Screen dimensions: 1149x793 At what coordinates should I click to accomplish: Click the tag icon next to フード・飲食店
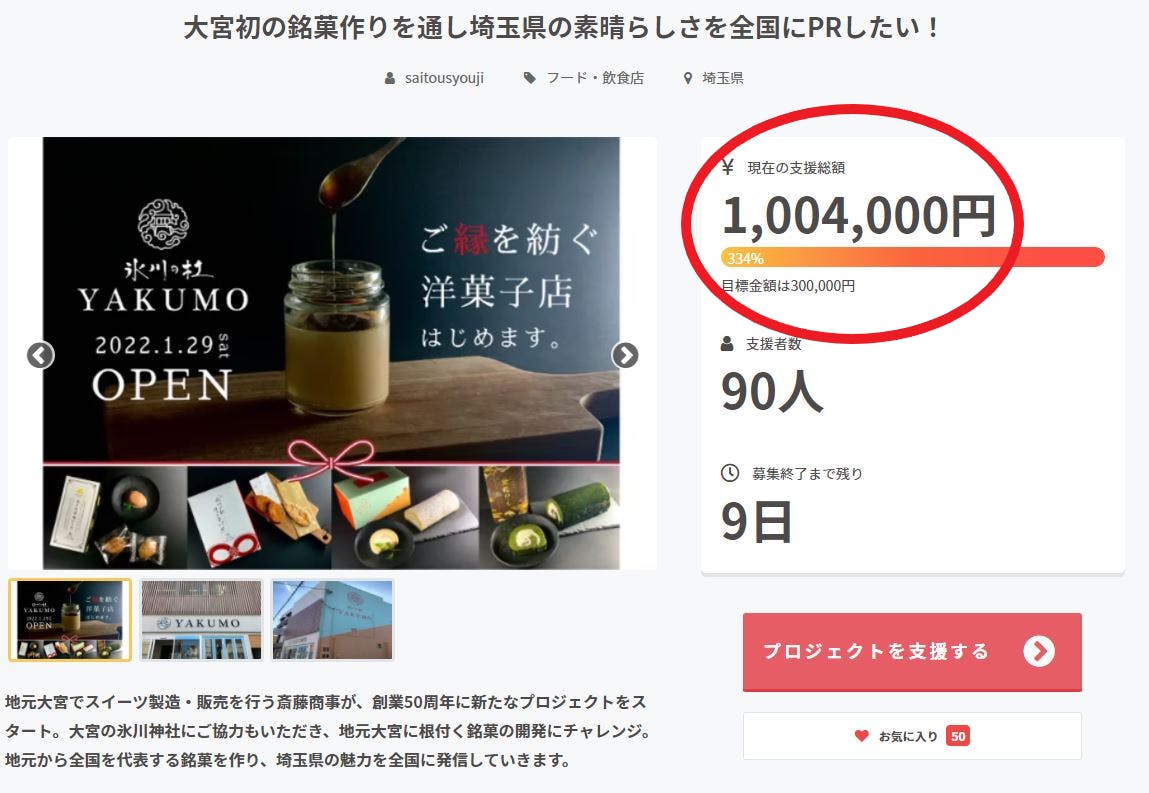[x=529, y=78]
